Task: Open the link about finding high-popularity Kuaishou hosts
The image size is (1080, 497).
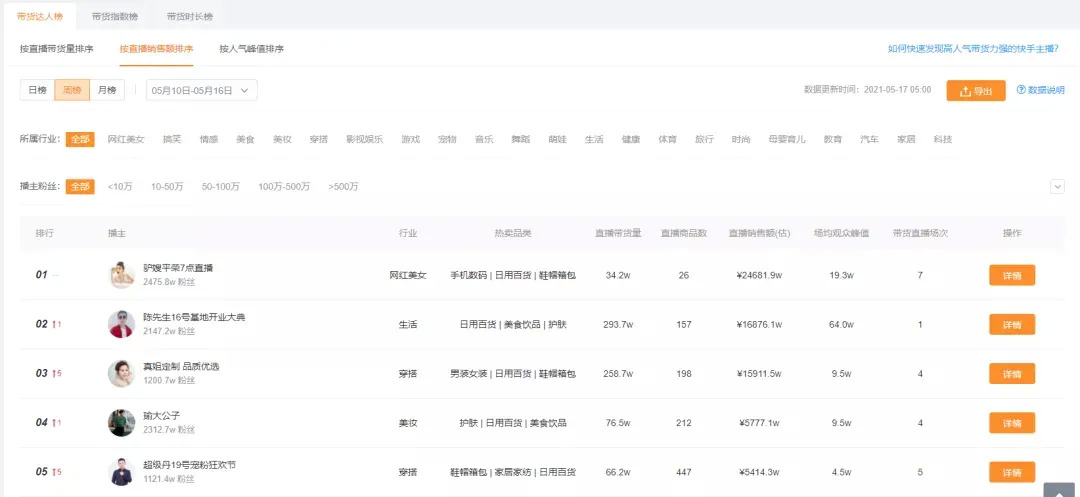Action: click(x=973, y=49)
